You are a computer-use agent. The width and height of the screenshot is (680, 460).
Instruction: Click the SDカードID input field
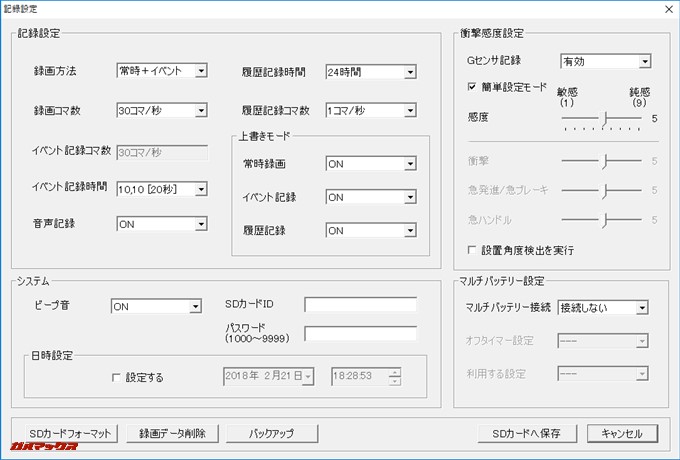360,304
